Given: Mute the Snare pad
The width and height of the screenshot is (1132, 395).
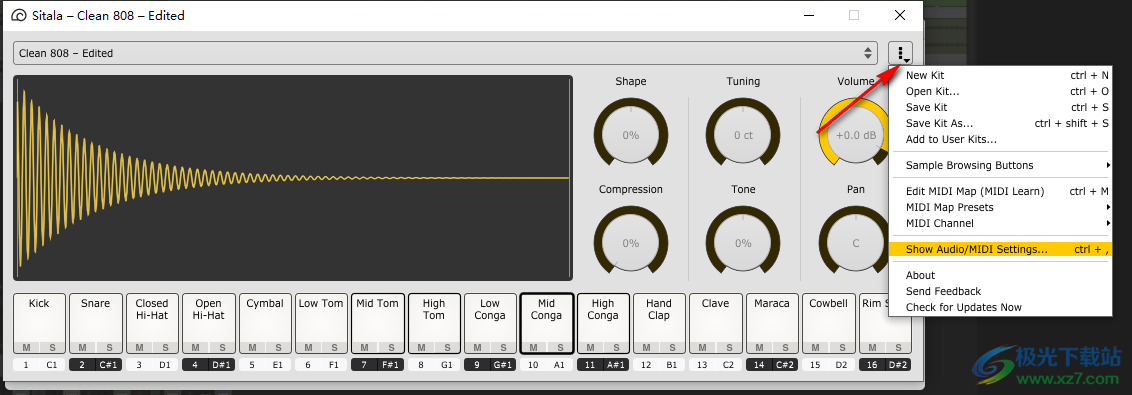Looking at the screenshot, I should pos(82,347).
